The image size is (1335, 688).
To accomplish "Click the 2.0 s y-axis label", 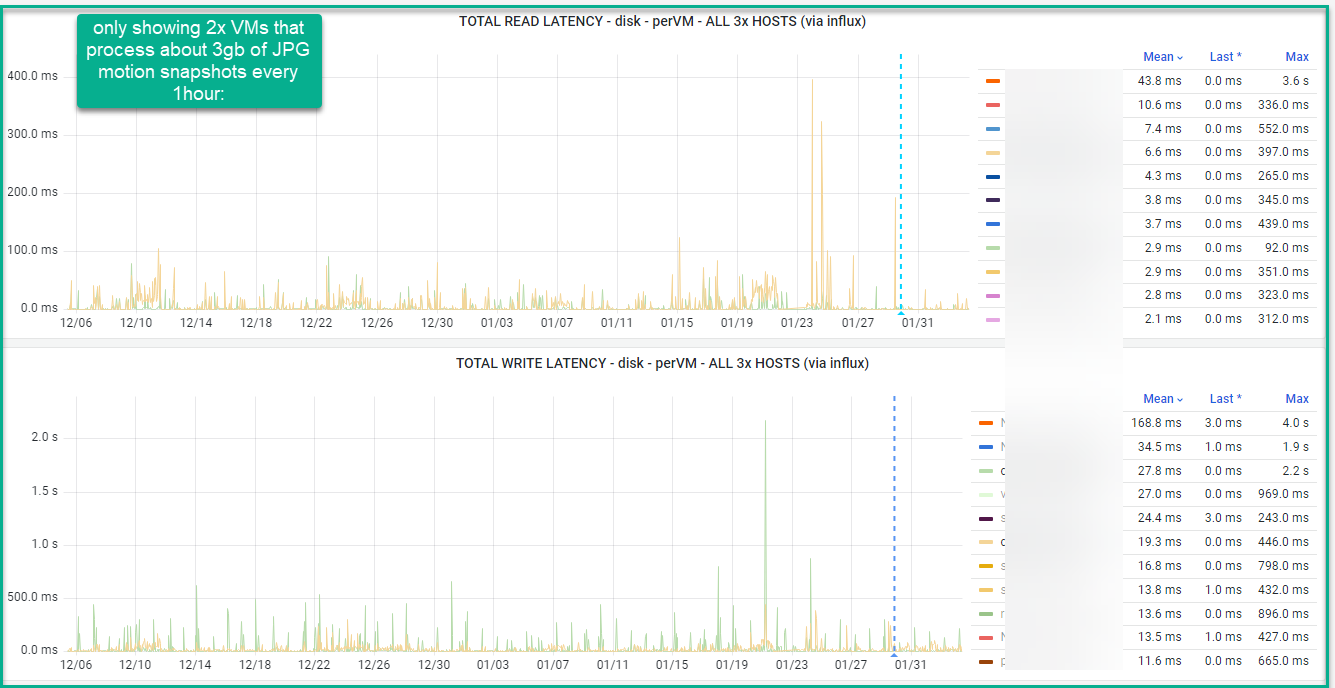I will click(43, 438).
